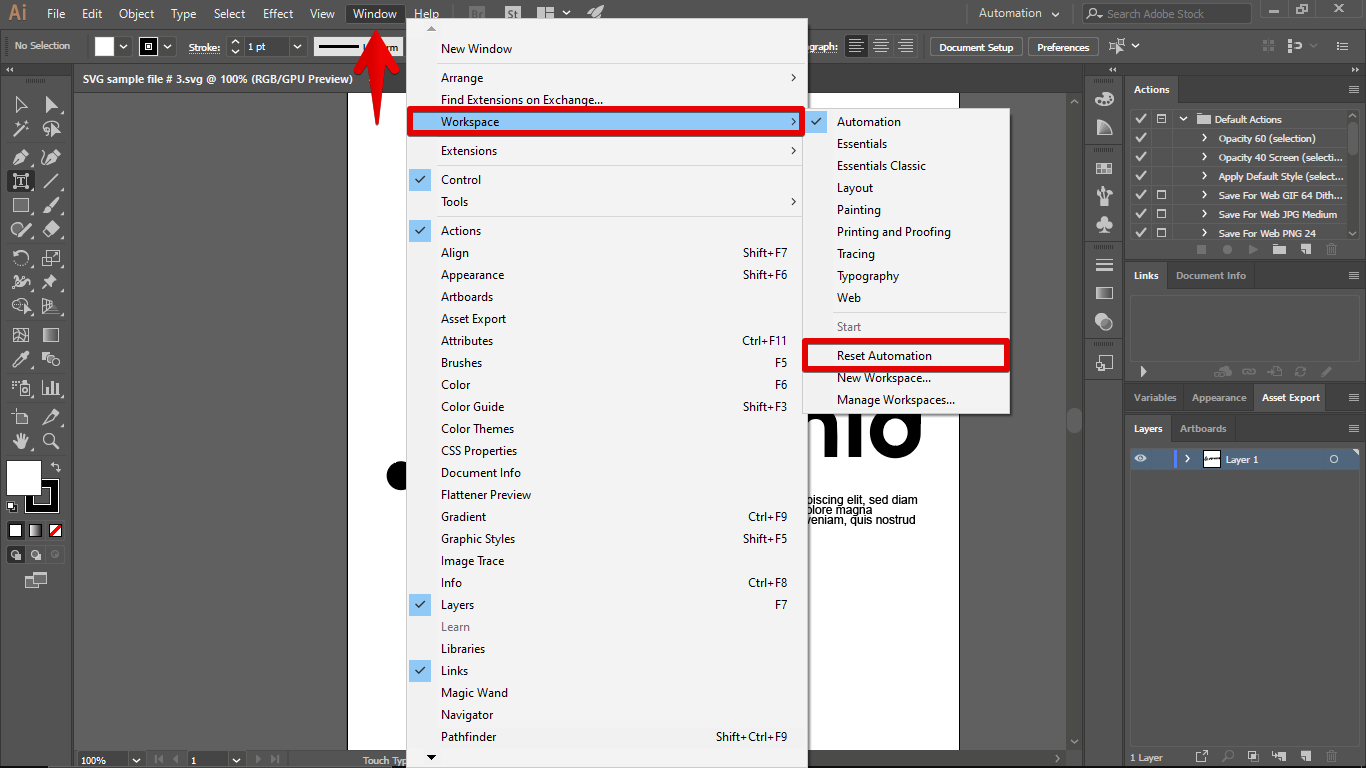Select the Zoom tool magnifier
Viewport: 1366px width, 768px height.
[51, 441]
